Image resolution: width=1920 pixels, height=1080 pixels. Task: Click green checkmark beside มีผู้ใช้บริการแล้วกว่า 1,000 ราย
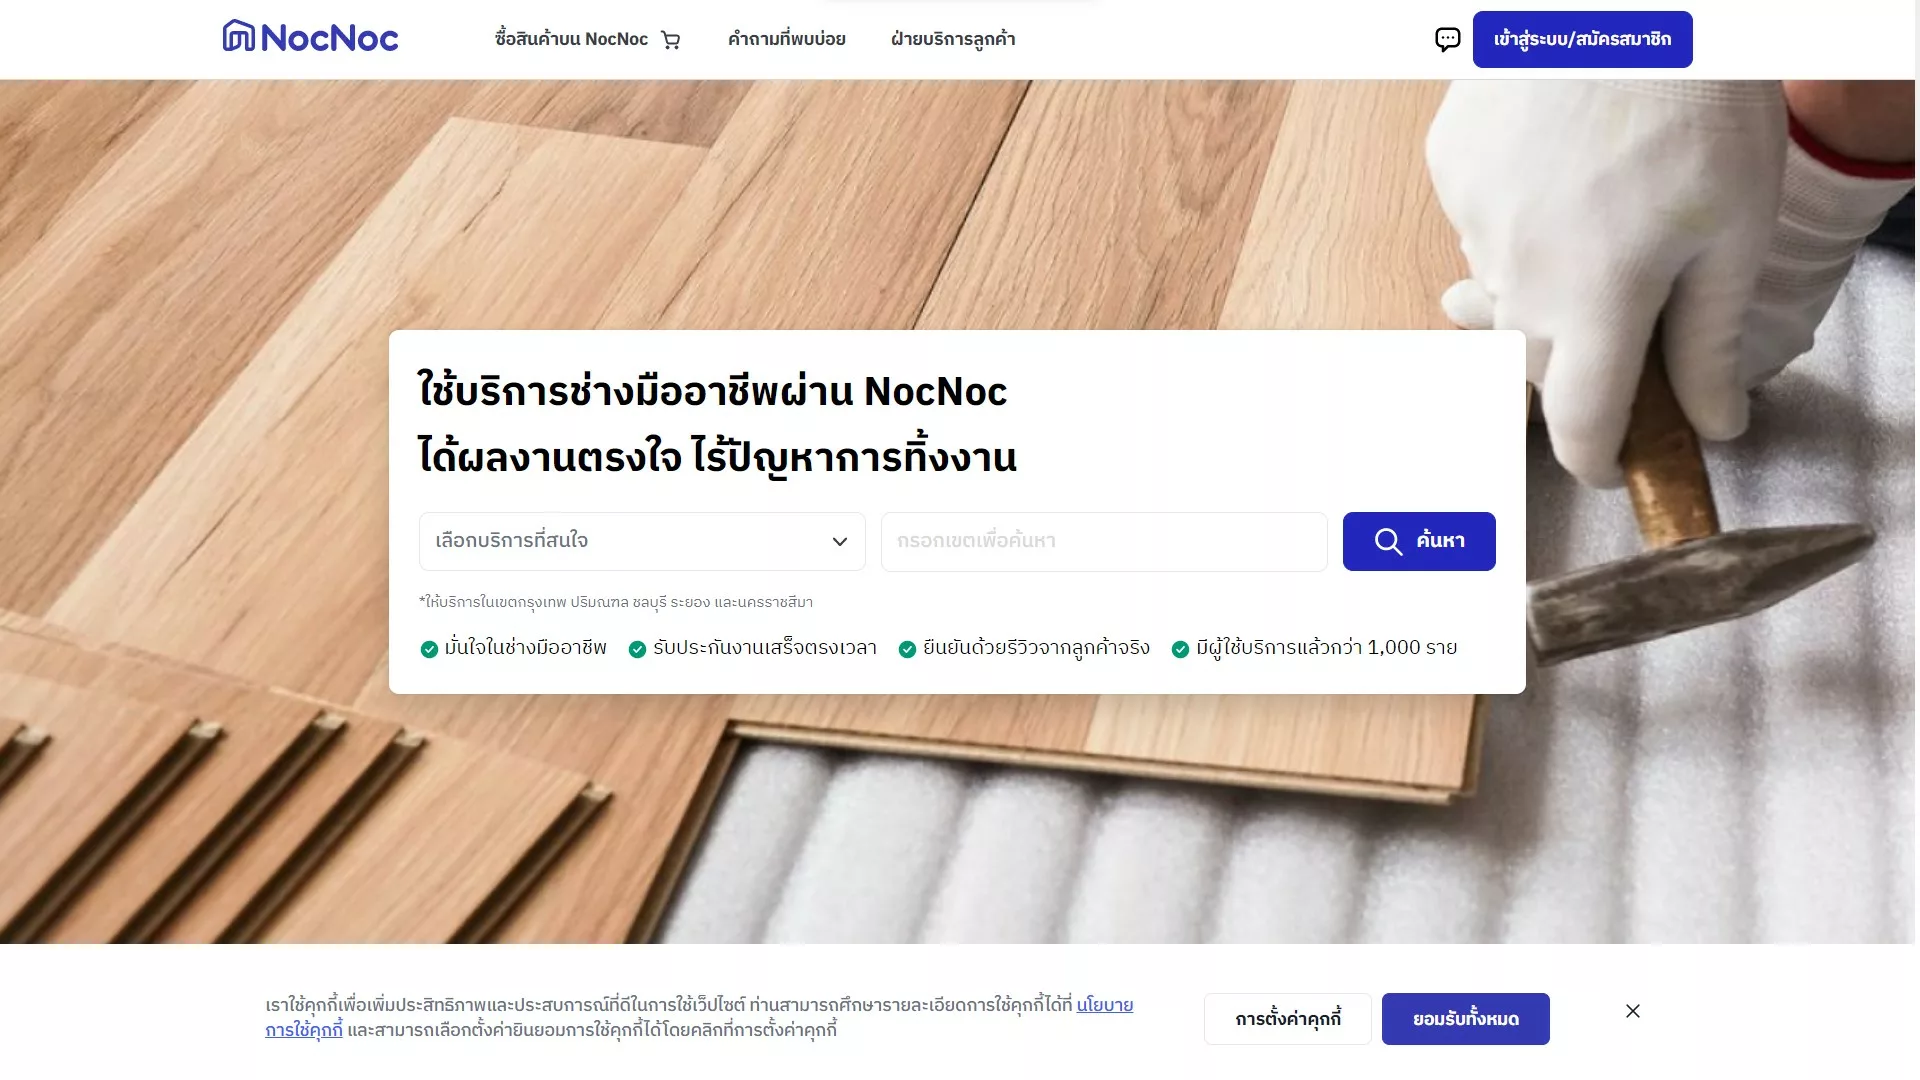click(x=1180, y=649)
